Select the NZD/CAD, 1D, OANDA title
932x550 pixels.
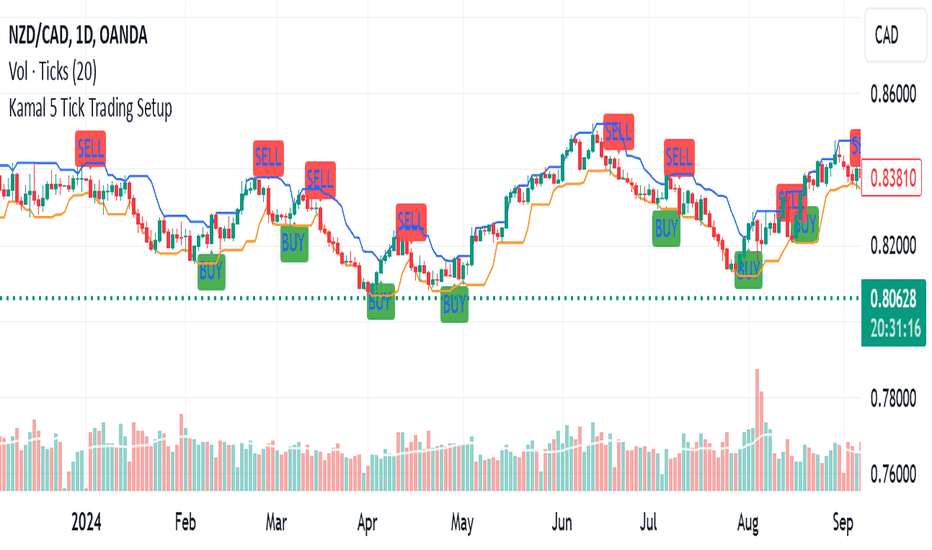coord(78,36)
